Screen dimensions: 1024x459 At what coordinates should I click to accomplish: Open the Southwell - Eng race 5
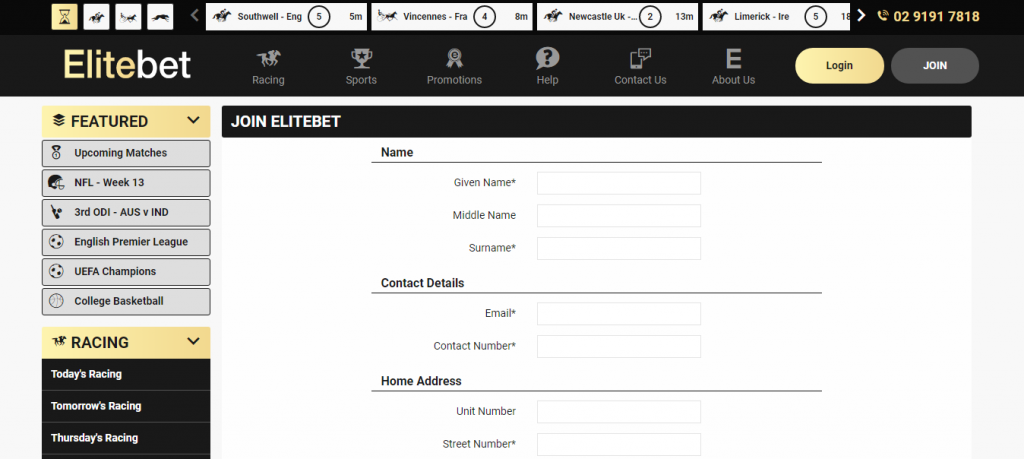point(287,16)
